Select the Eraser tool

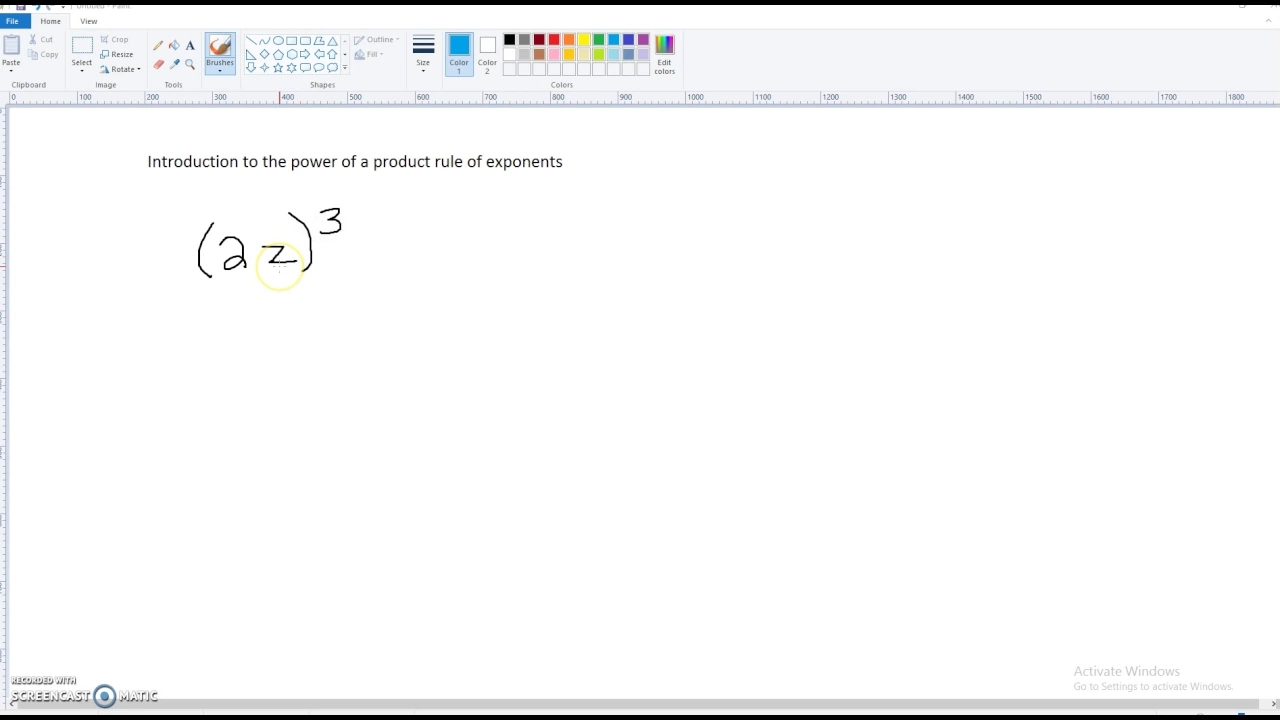pyautogui.click(x=158, y=64)
